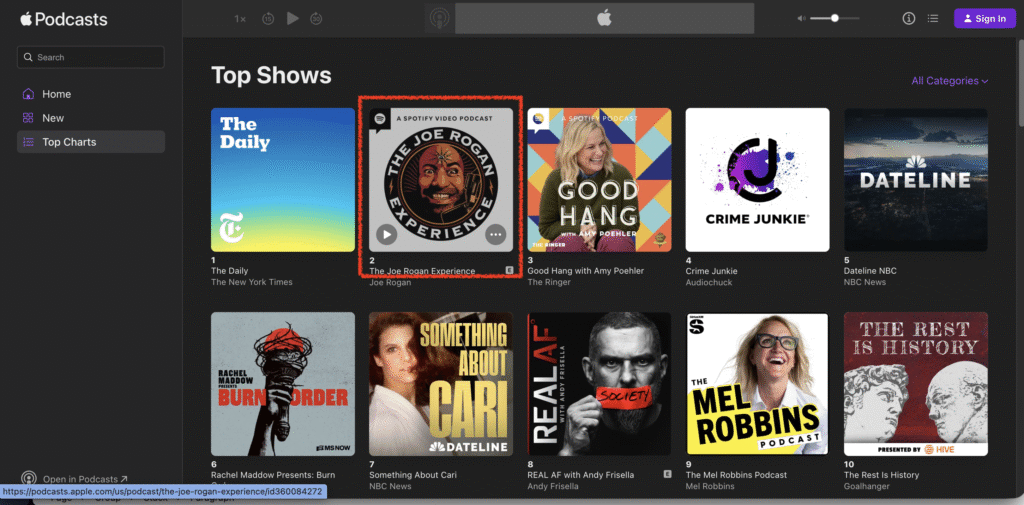The image size is (1024, 505).
Task: Expand the All Categories dropdown
Action: click(949, 81)
